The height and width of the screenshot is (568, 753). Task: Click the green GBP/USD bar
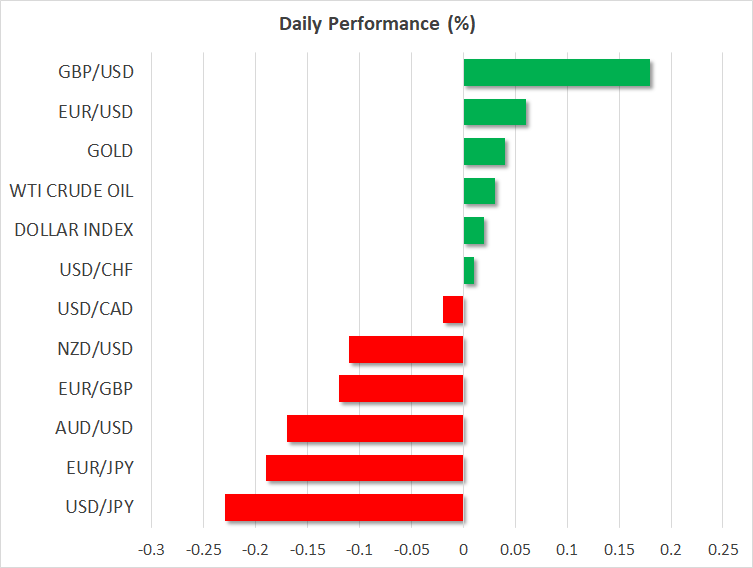tap(556, 73)
